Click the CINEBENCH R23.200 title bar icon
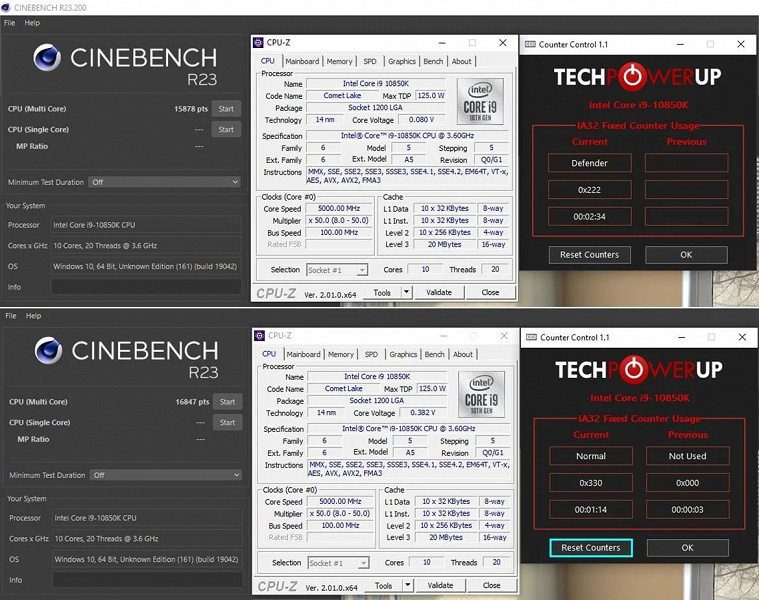This screenshot has height=600, width=759. (x=6, y=7)
